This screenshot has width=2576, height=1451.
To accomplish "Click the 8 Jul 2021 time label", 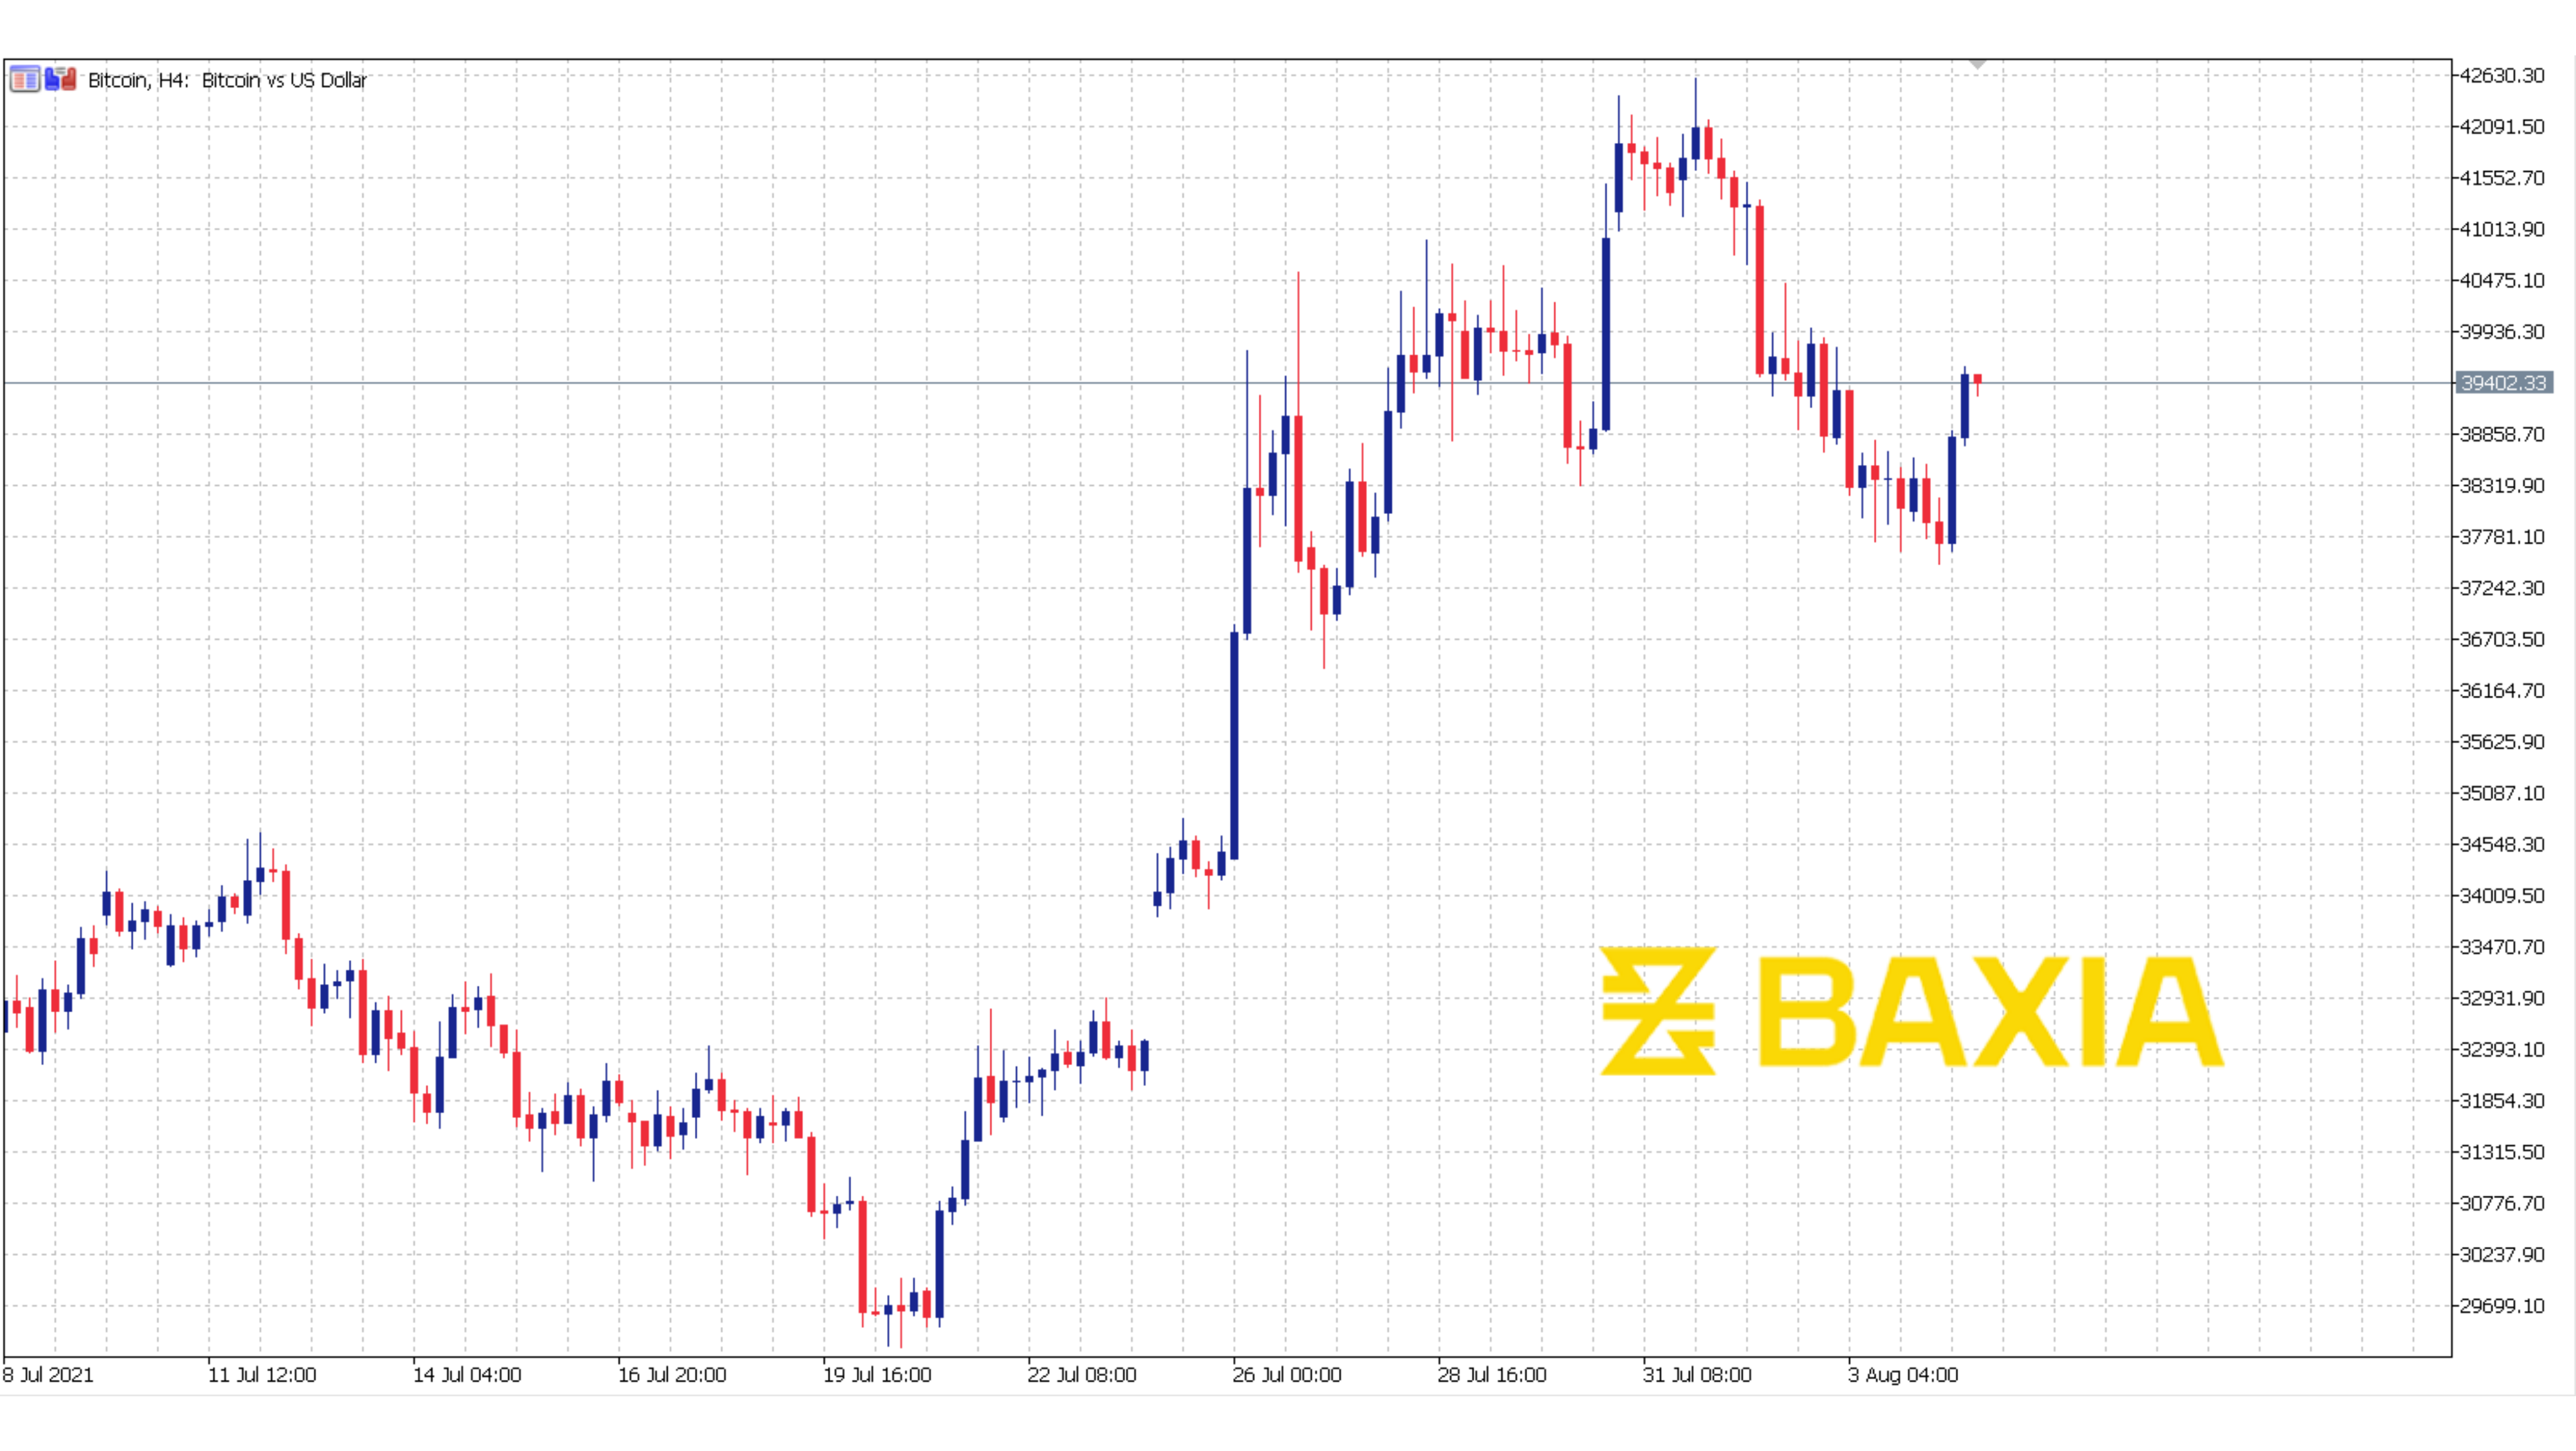I will [48, 1375].
